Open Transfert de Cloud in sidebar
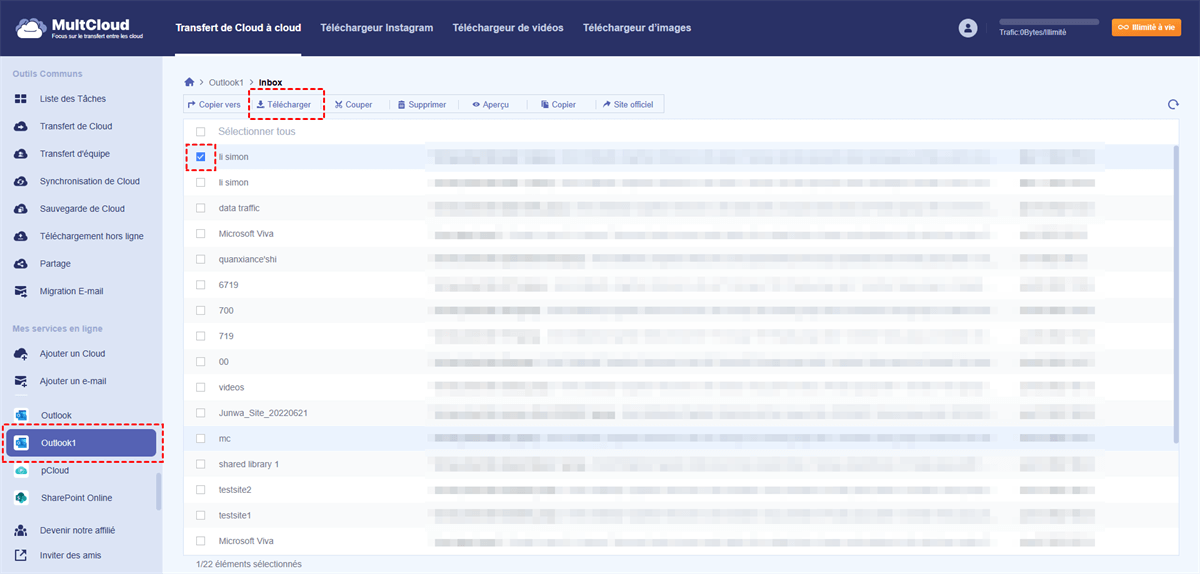The image size is (1200, 574). [76, 126]
